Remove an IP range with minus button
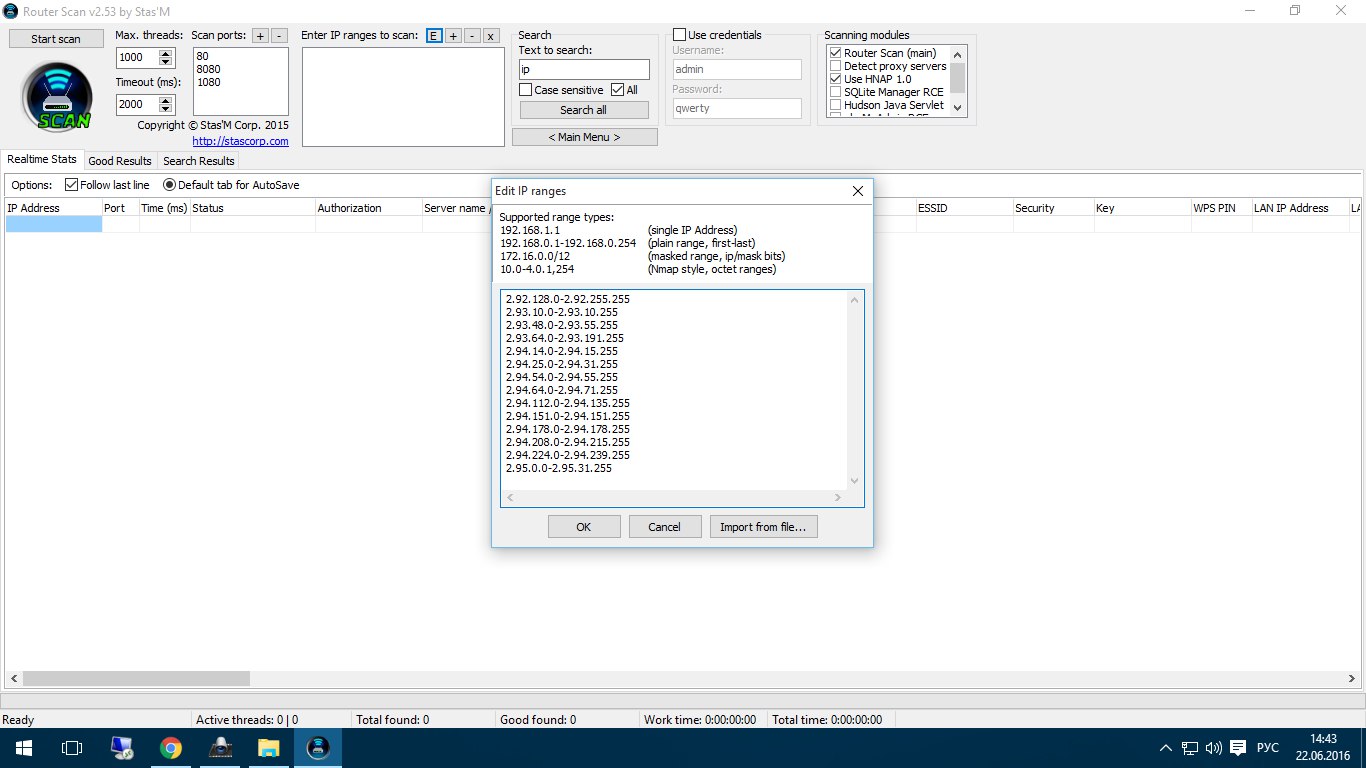 pyautogui.click(x=472, y=35)
